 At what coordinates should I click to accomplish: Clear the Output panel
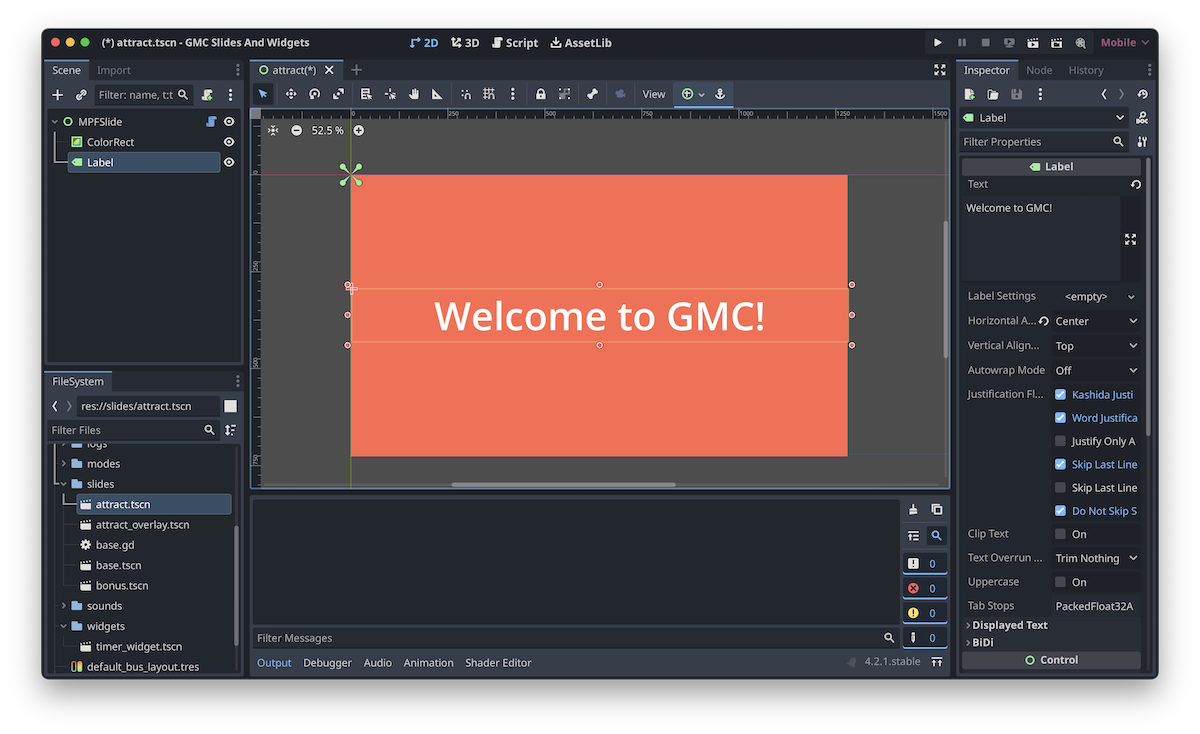click(913, 510)
